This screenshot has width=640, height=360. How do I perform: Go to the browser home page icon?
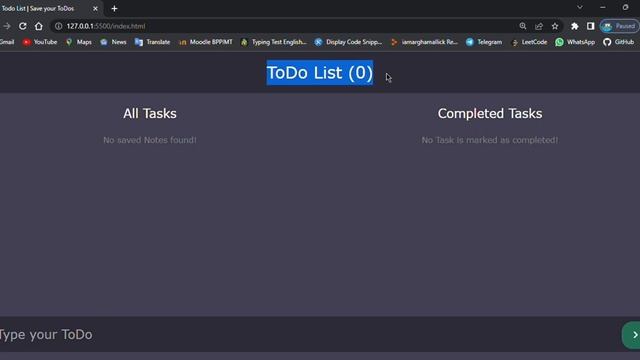click(x=39, y=26)
